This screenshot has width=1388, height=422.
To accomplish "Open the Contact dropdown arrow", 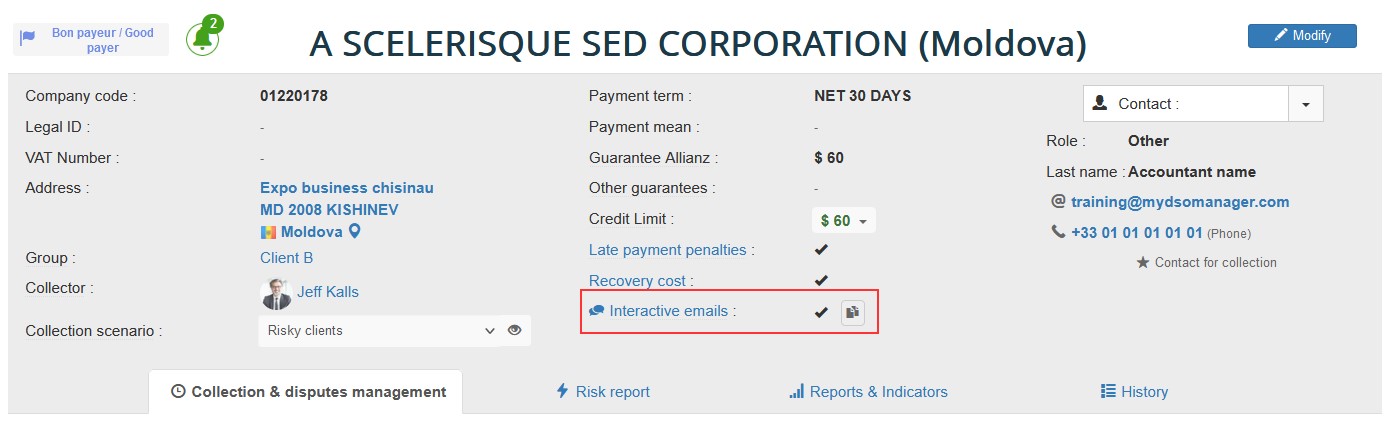I will [x=1306, y=104].
